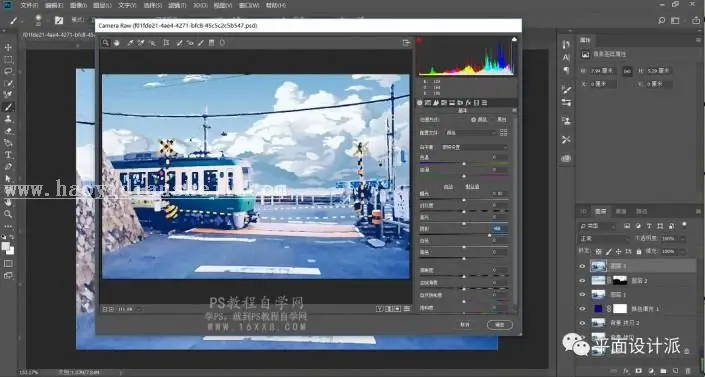
Task: Select the Rectangular Marquee tool
Action: (8, 59)
